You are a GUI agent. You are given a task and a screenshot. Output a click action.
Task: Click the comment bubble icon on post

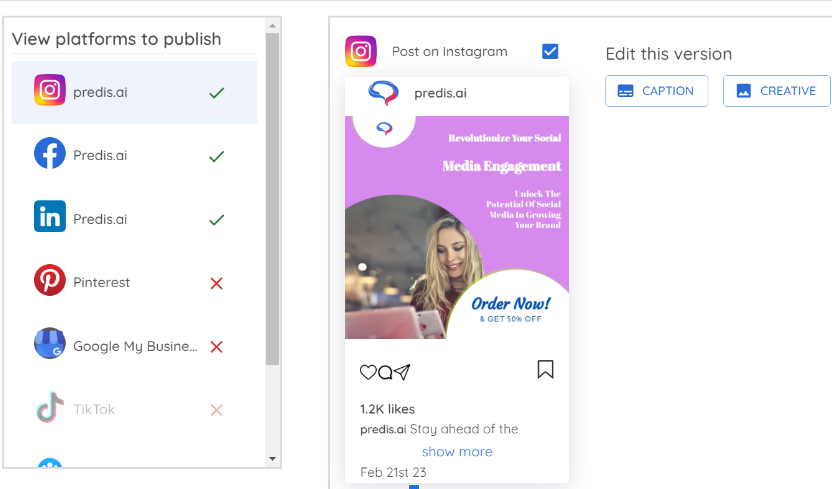pyautogui.click(x=385, y=372)
